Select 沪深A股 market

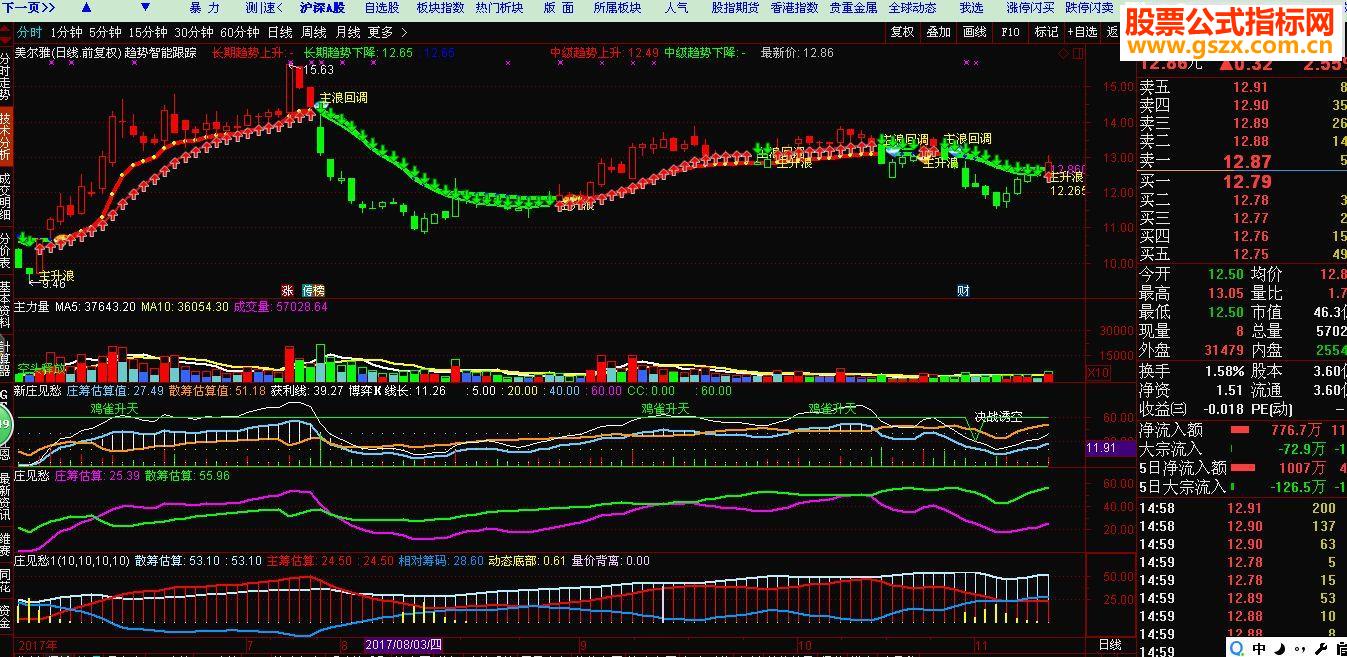pyautogui.click(x=320, y=8)
